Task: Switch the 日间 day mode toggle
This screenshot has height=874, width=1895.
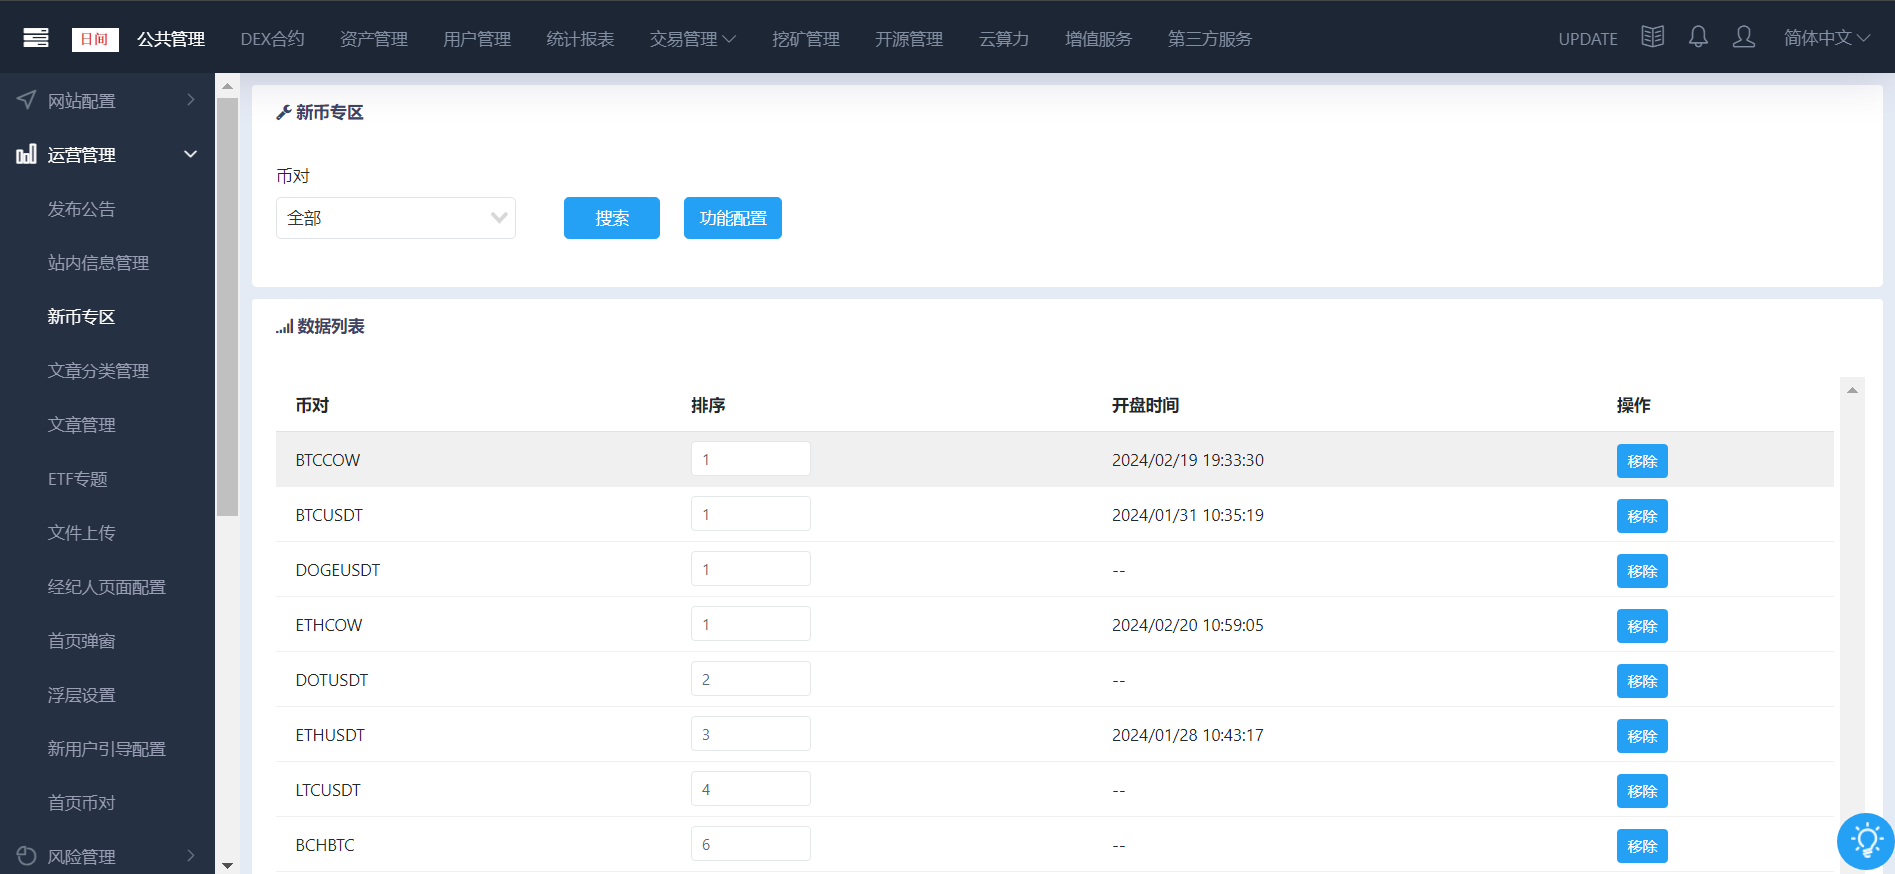Action: click(x=95, y=39)
